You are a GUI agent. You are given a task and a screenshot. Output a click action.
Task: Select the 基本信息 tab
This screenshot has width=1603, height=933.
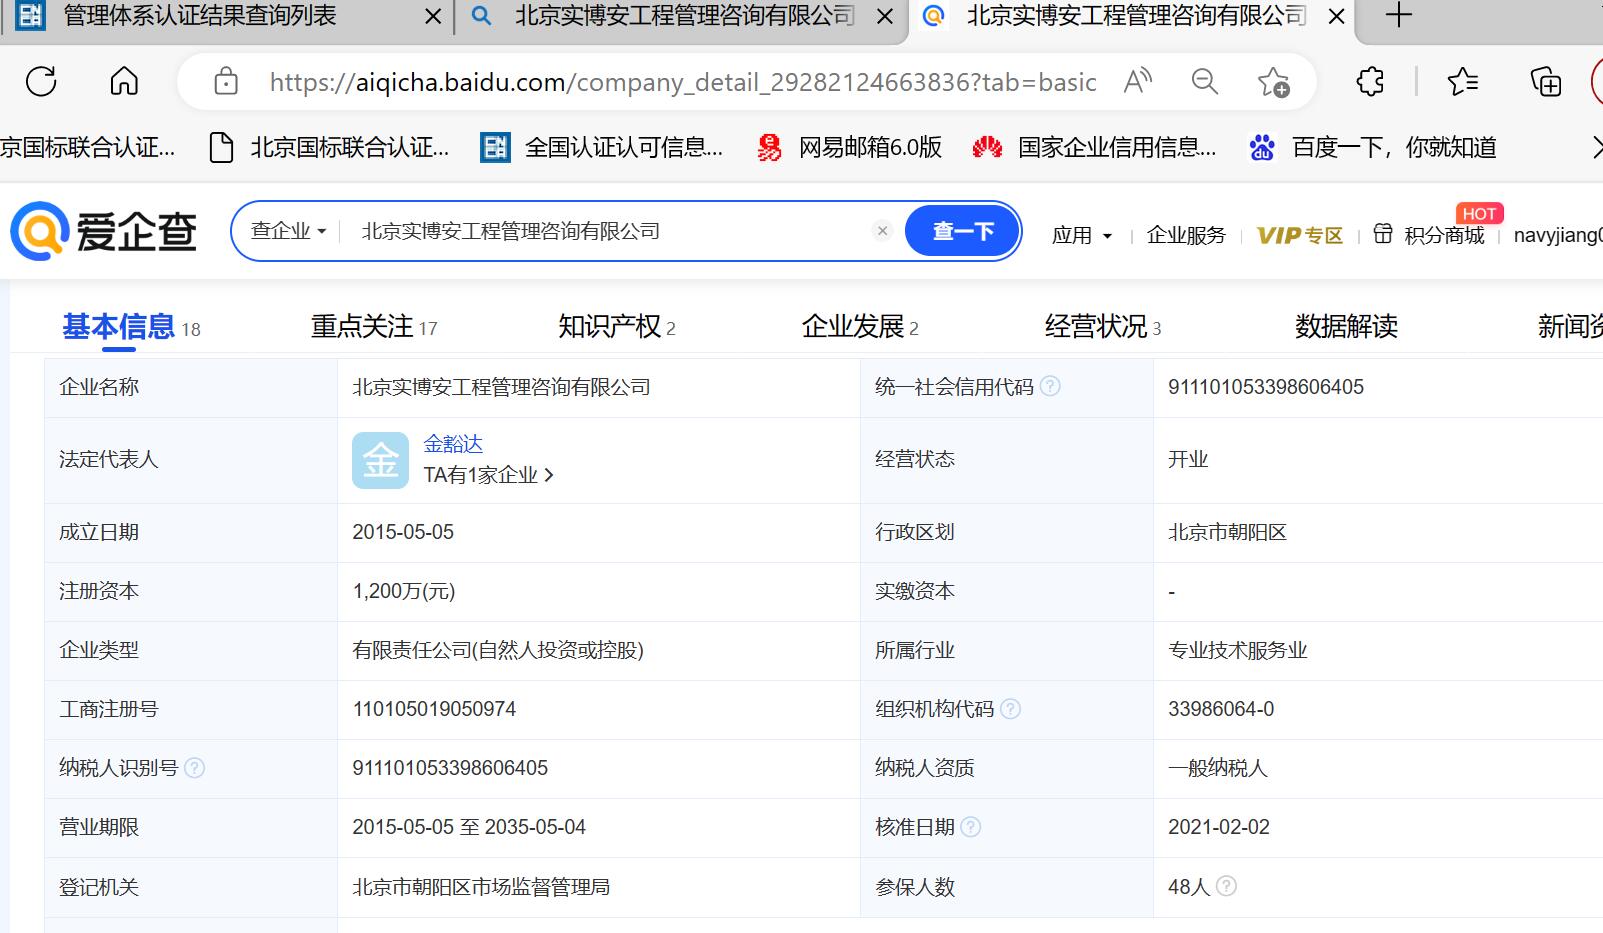coord(131,326)
